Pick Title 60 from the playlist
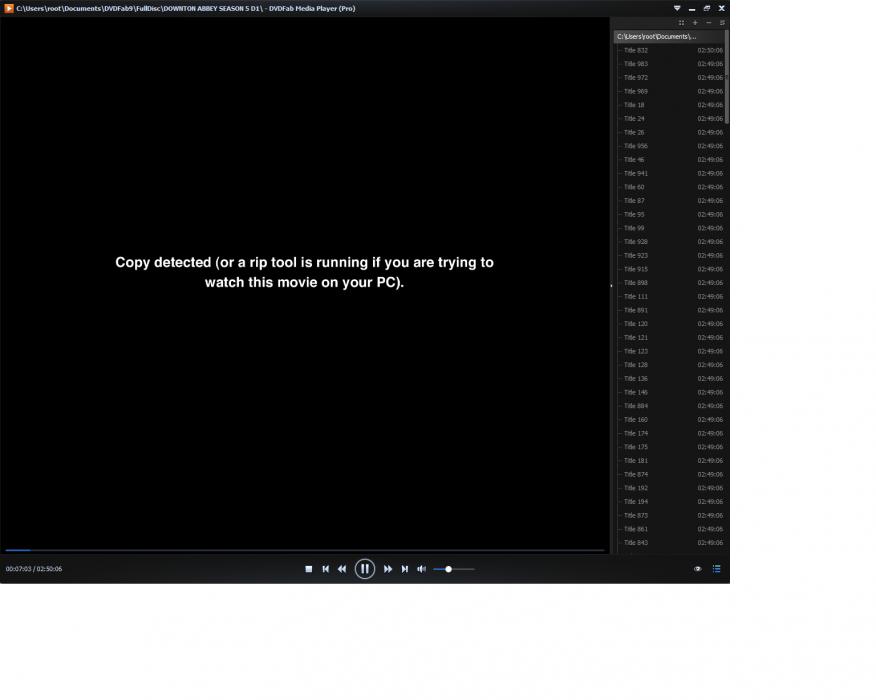 (x=670, y=187)
